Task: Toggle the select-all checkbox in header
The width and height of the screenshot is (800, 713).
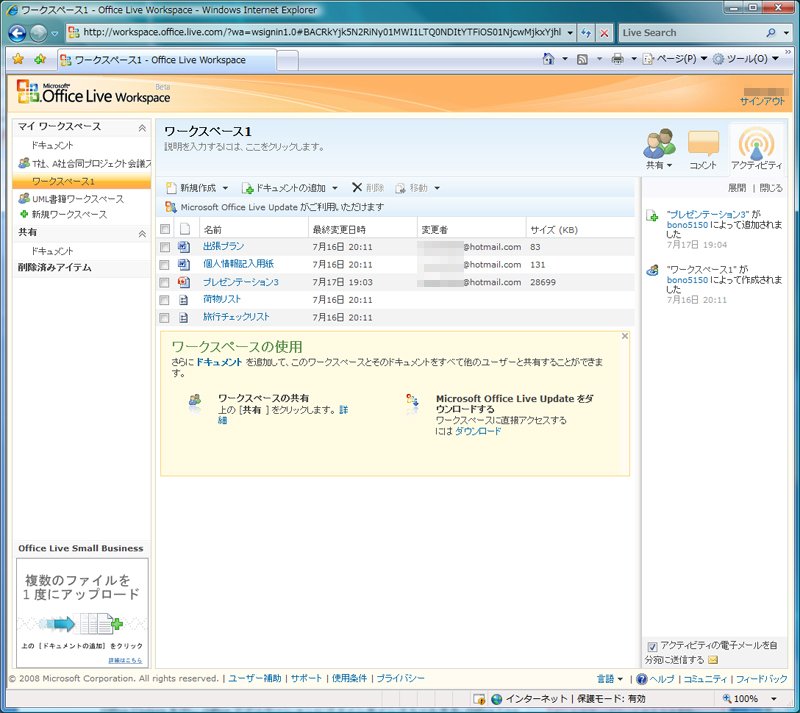Action: (x=165, y=229)
